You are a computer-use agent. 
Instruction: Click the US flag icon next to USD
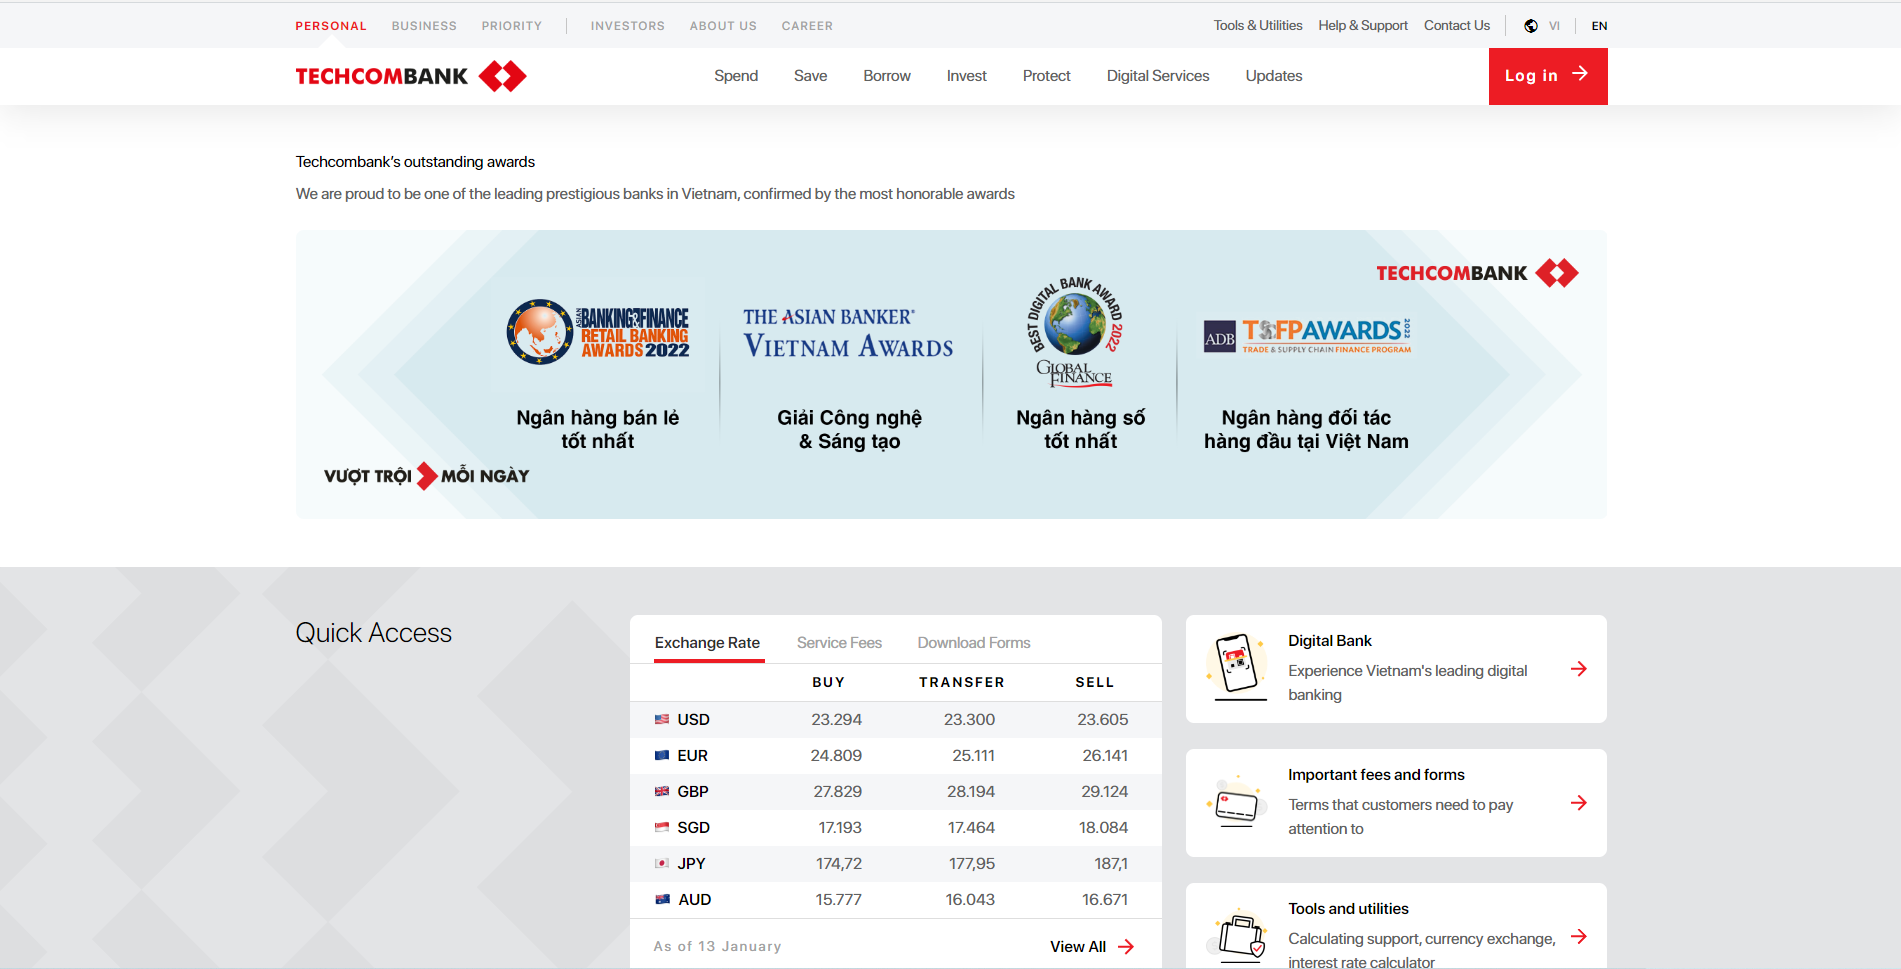point(663,719)
